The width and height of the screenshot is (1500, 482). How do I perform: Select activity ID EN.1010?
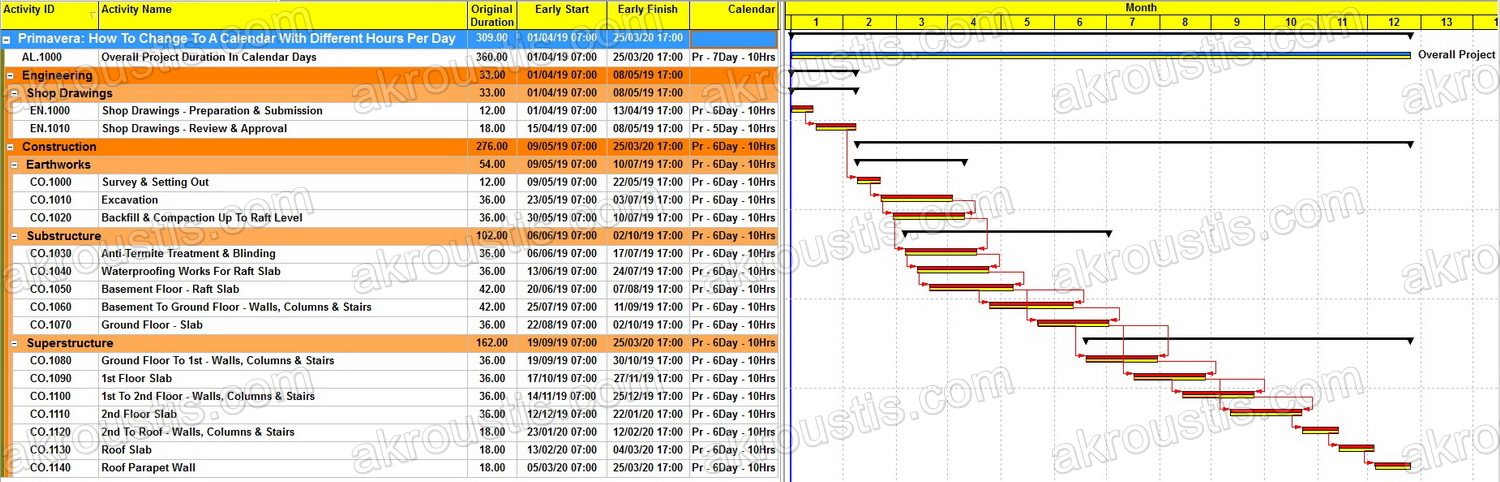(x=50, y=129)
